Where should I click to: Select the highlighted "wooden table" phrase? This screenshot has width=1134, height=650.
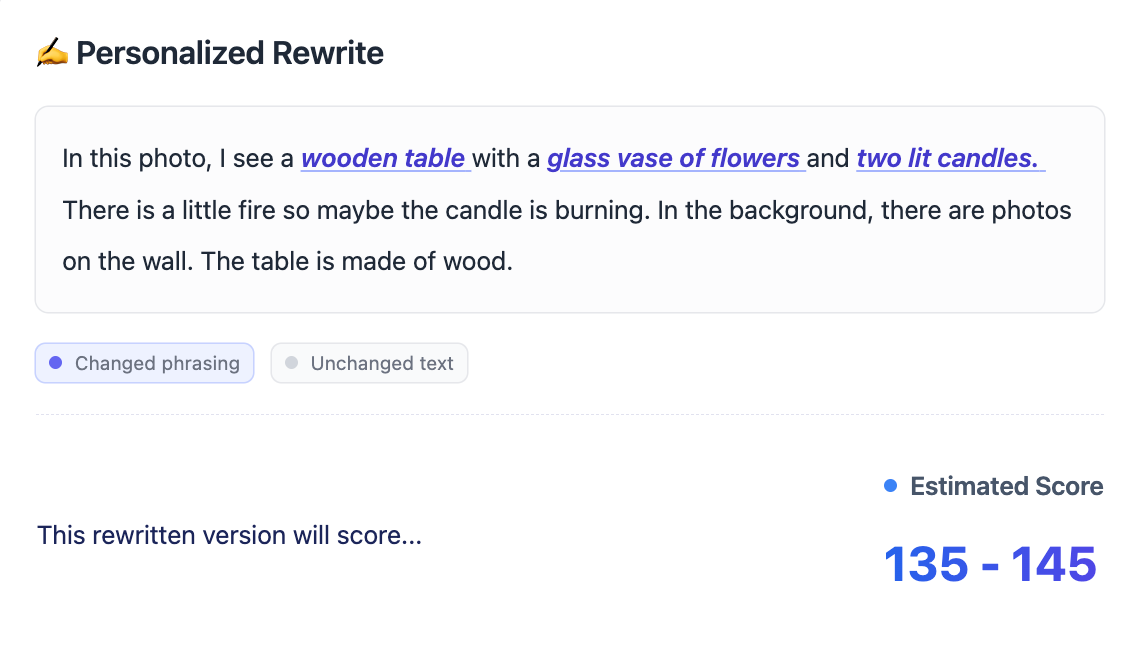[x=383, y=158]
